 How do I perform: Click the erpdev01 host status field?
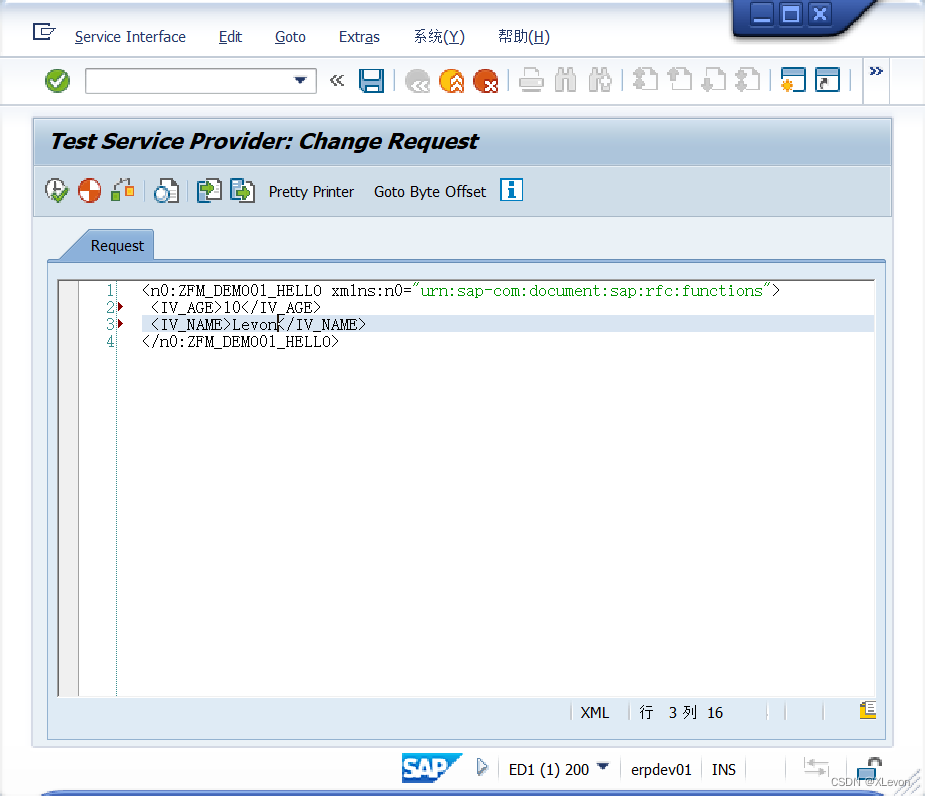[x=661, y=769]
